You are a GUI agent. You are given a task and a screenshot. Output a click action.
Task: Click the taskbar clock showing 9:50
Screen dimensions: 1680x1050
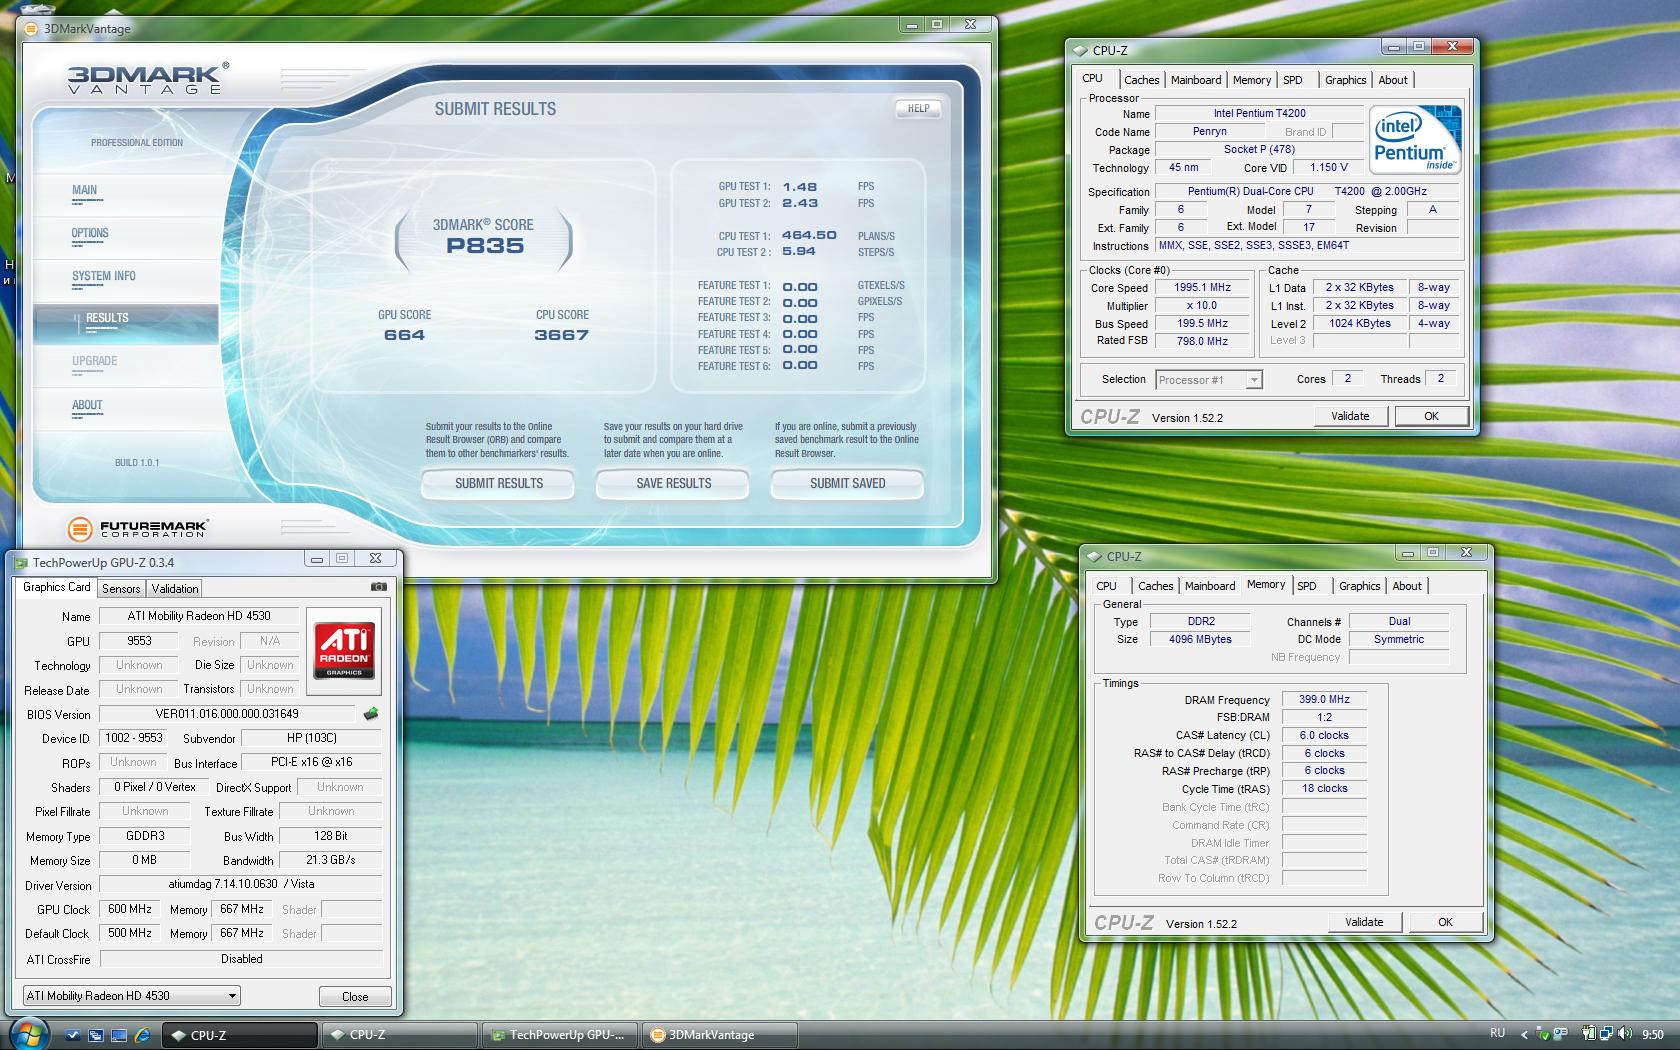(x=1653, y=1035)
